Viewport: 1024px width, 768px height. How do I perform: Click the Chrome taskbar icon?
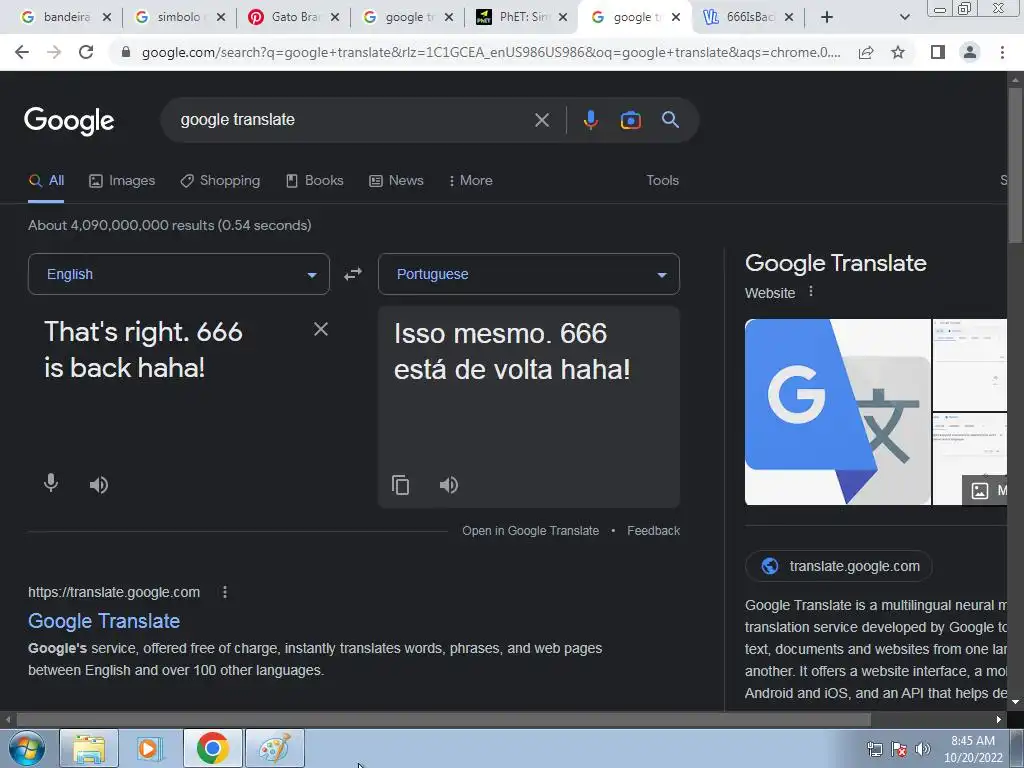pyautogui.click(x=212, y=748)
